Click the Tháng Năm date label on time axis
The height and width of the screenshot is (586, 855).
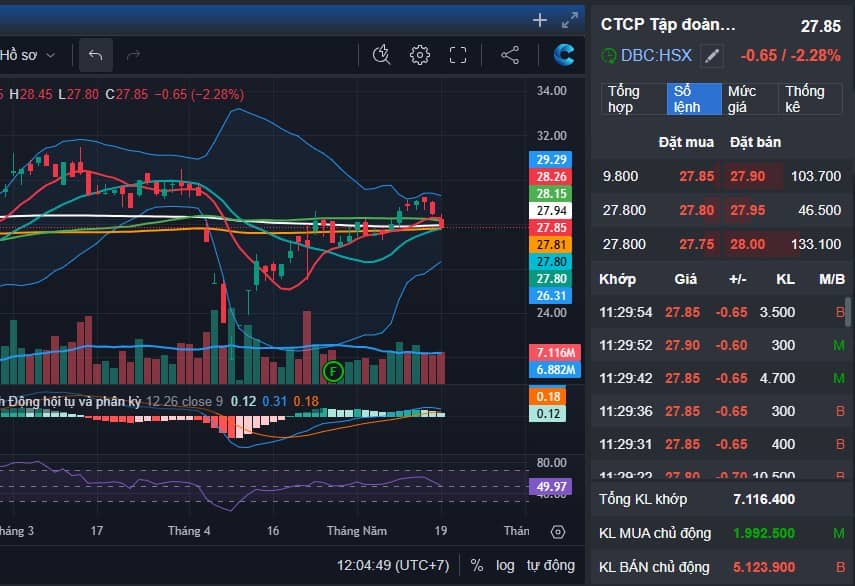pyautogui.click(x=357, y=530)
